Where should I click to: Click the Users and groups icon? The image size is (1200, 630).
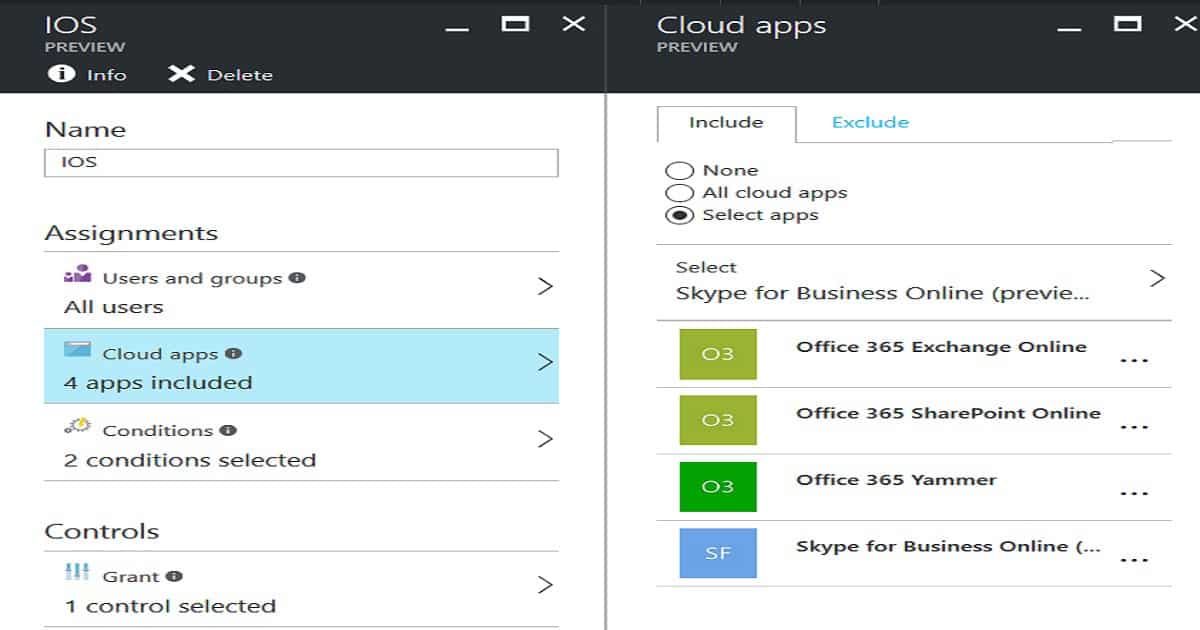click(x=78, y=275)
